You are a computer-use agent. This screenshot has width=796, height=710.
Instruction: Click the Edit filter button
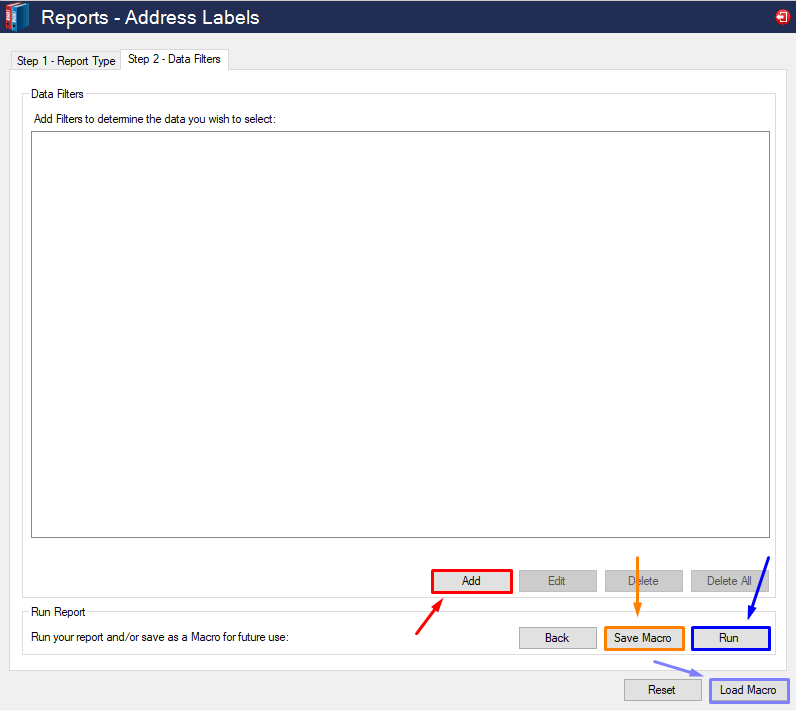557,581
